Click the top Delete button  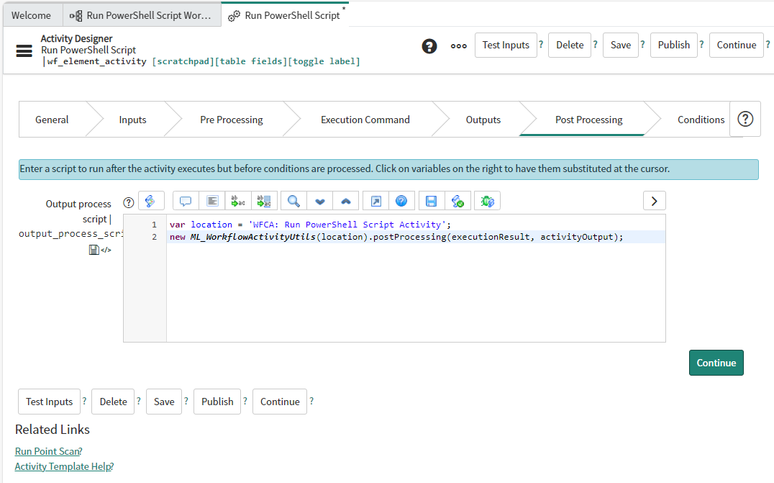(570, 45)
